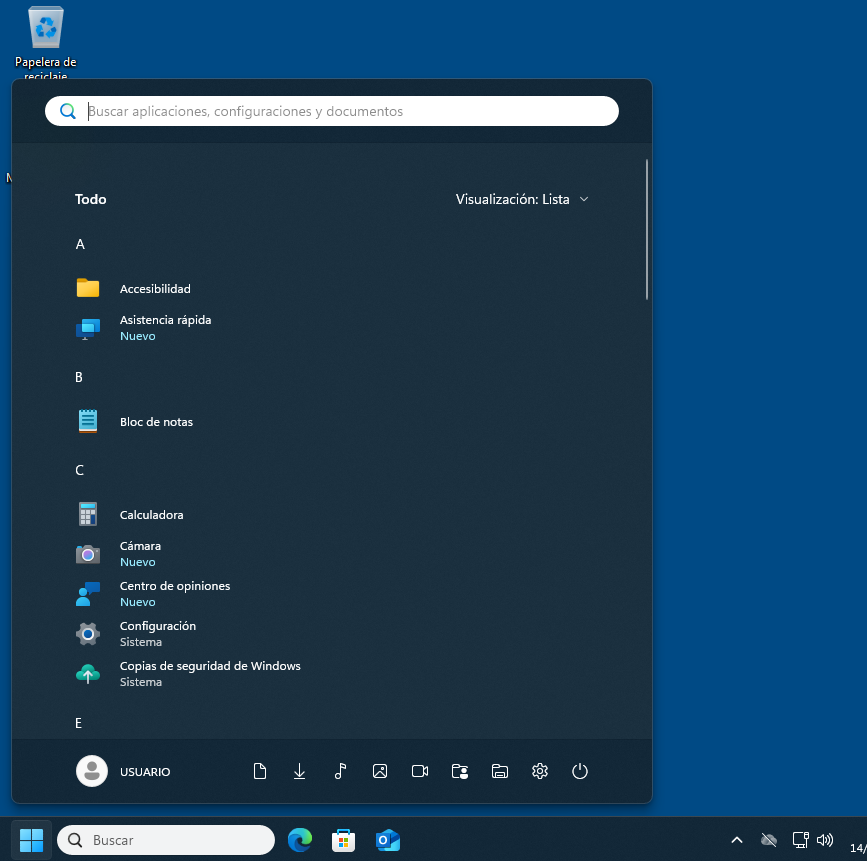Open the Downloads folder shortcut icon

(300, 771)
